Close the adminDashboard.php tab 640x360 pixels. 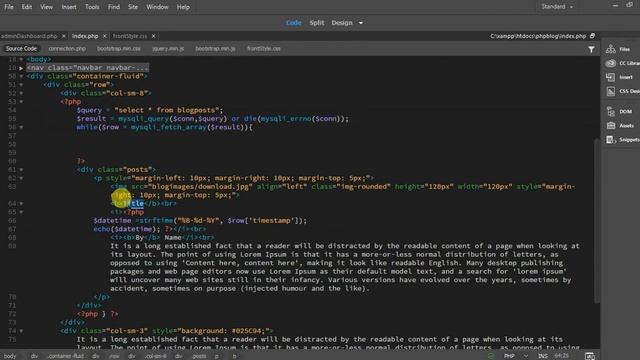tap(64, 36)
